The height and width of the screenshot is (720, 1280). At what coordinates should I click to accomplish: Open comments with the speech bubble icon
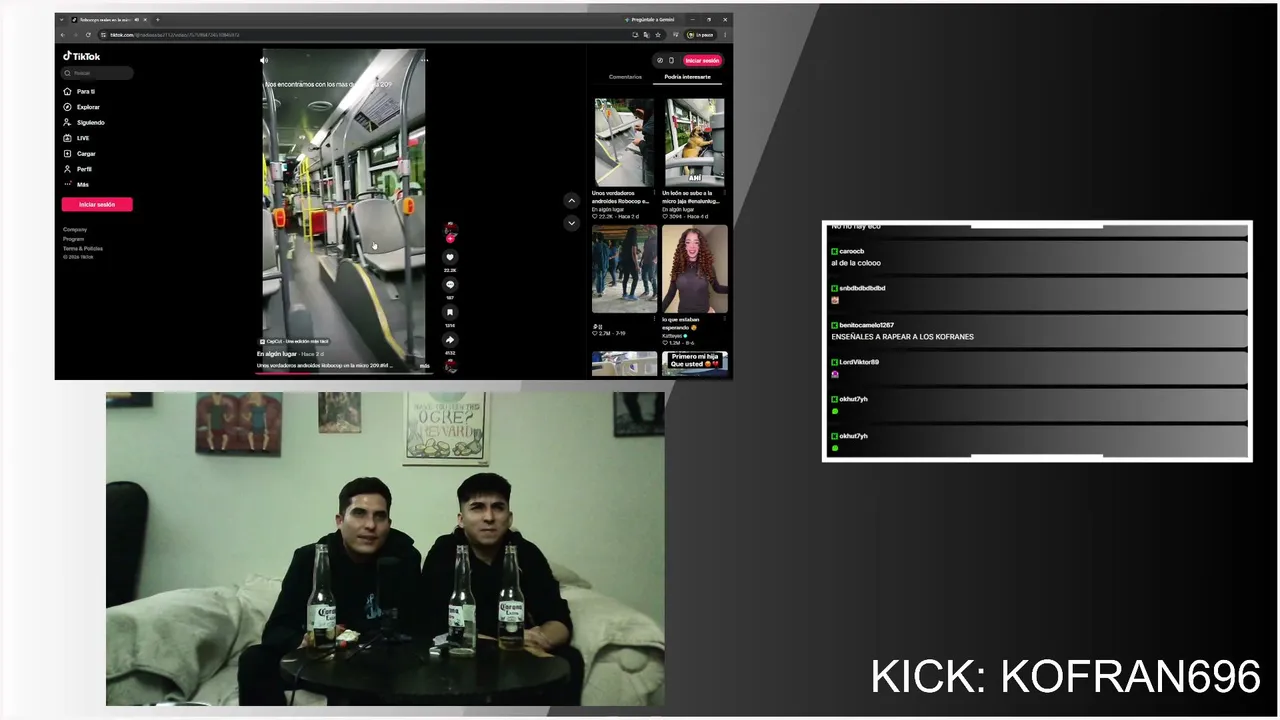coord(450,285)
